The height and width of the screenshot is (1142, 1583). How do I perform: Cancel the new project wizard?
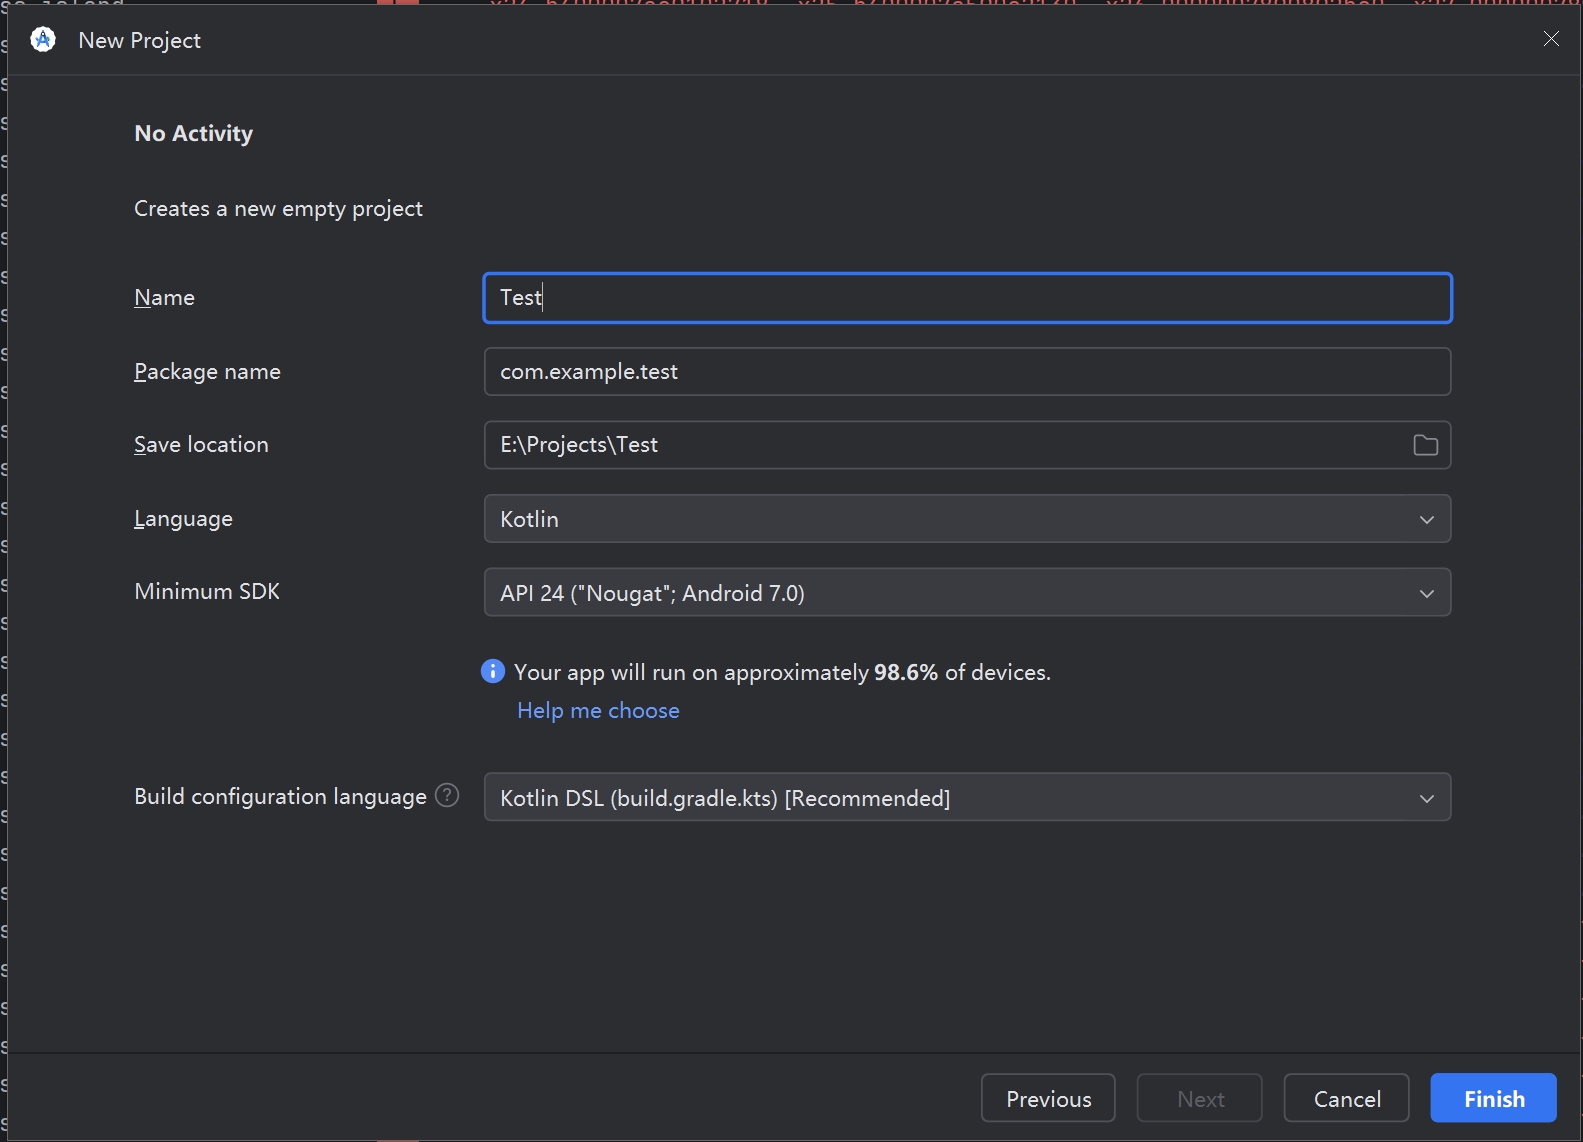(1347, 1099)
